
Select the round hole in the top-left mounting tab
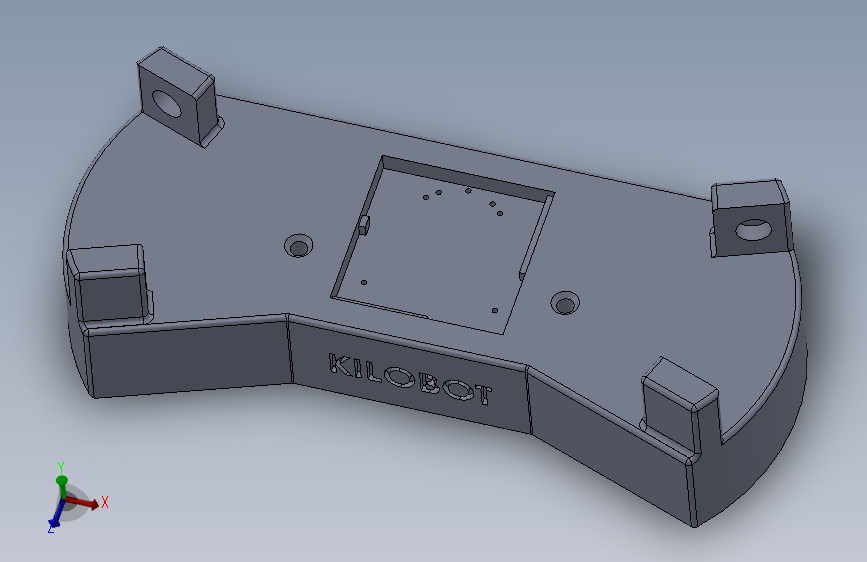(x=166, y=103)
